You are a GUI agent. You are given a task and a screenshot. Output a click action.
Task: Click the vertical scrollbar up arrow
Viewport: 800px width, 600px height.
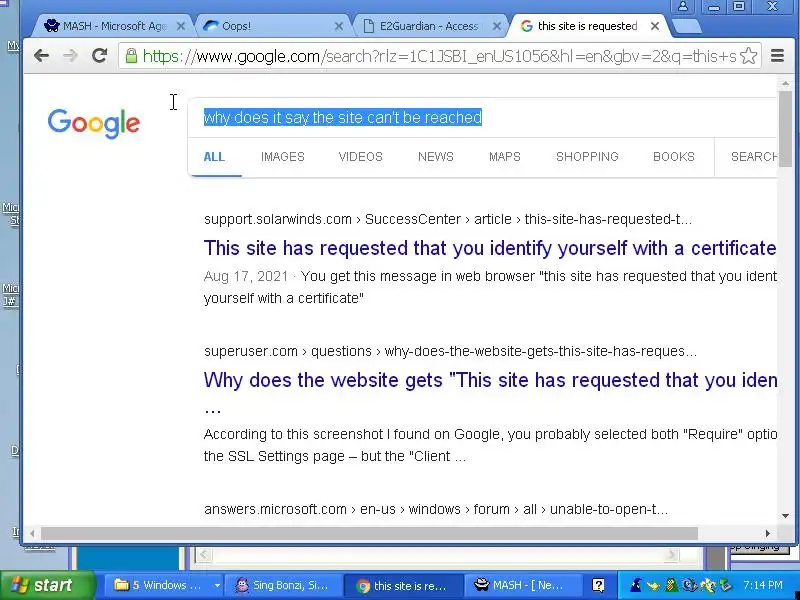786,83
